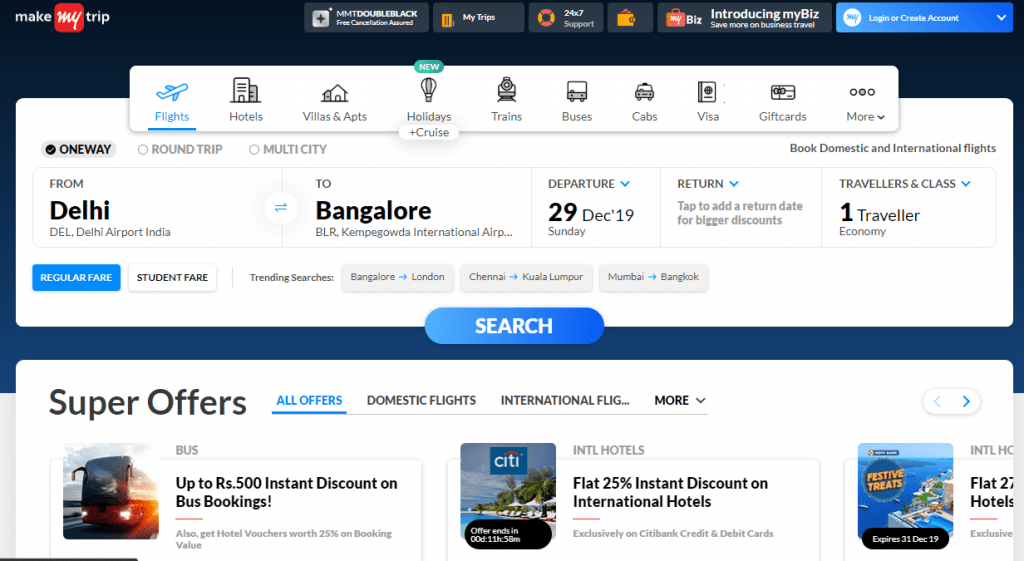Select the Holidays balloon icon
Image resolution: width=1024 pixels, height=561 pixels.
point(428,89)
